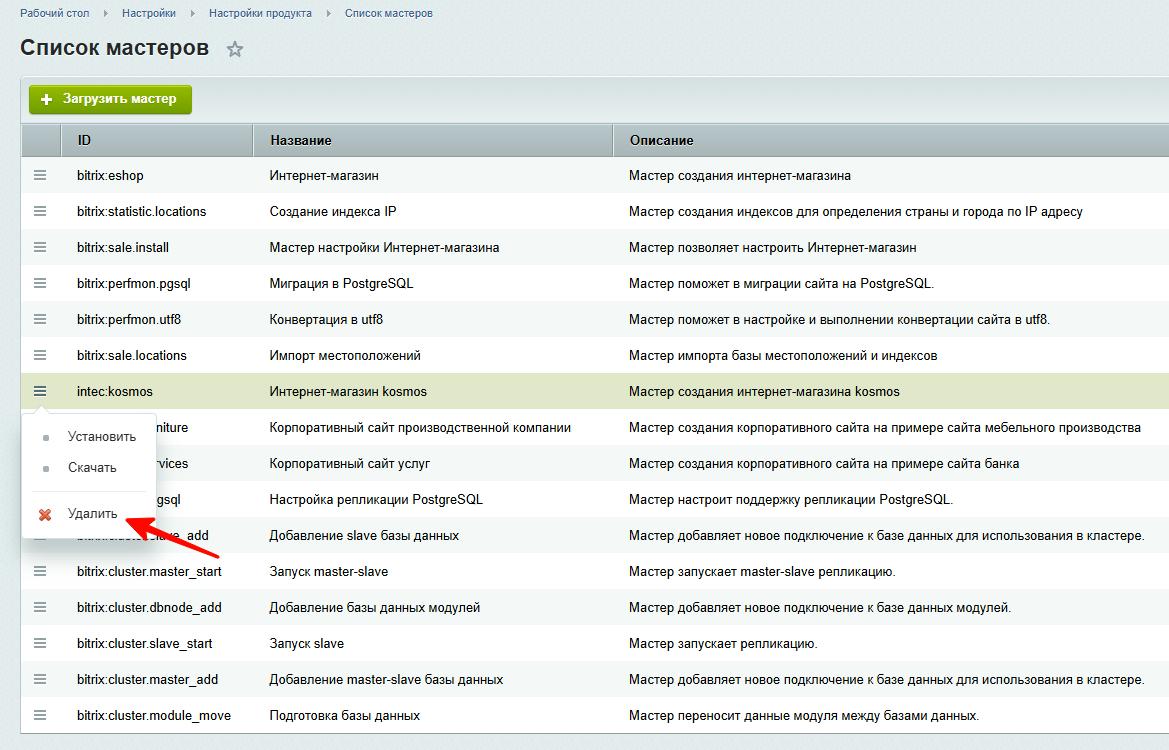Open actions menu for bitrix:cluster.master_start
1169x750 pixels.
click(x=40, y=571)
